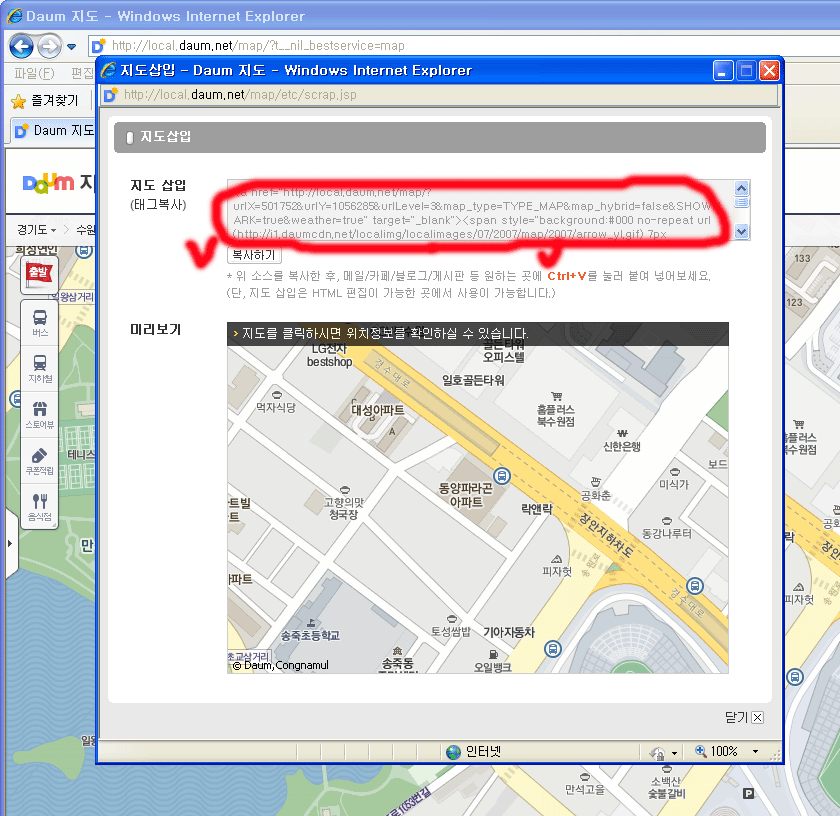
Task: Expand the 경기도 region dropdown
Action: click(x=36, y=230)
